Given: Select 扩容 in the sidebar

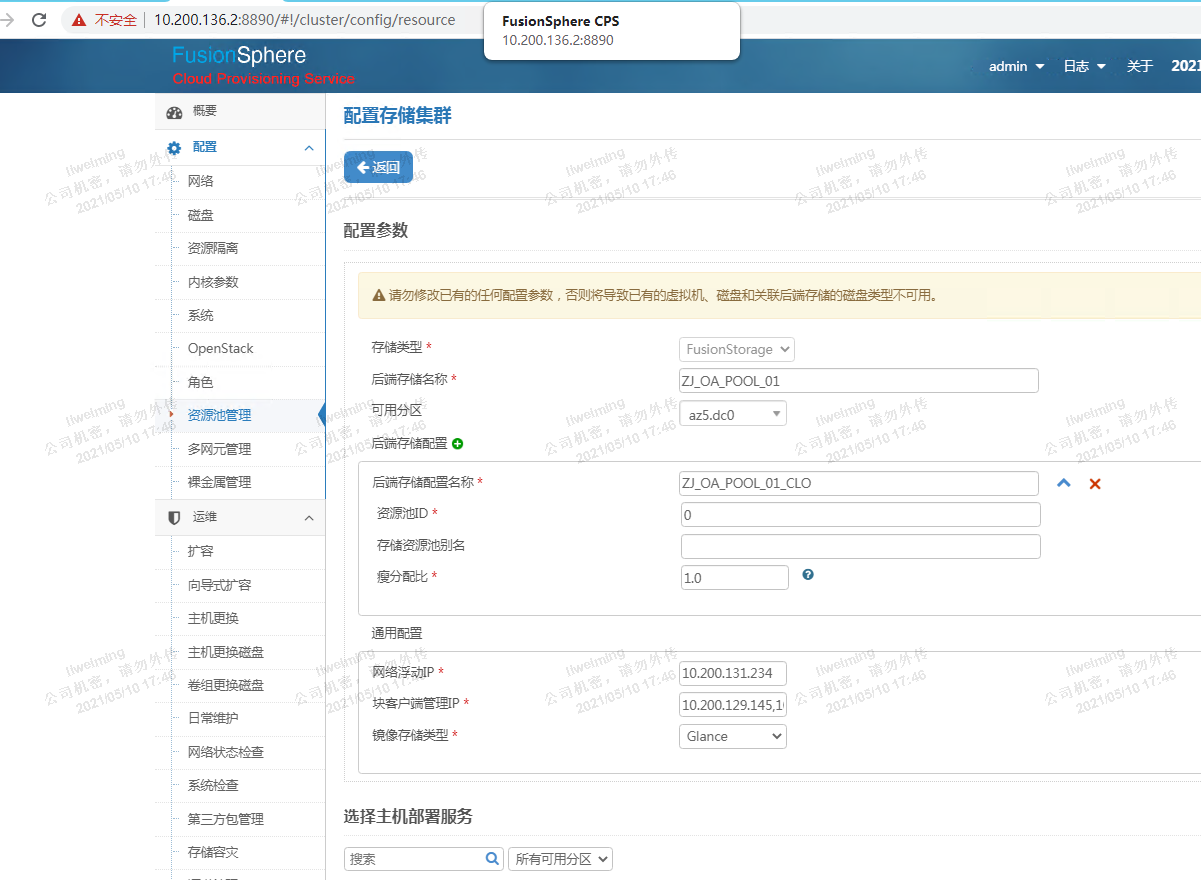Looking at the screenshot, I should tap(201, 551).
